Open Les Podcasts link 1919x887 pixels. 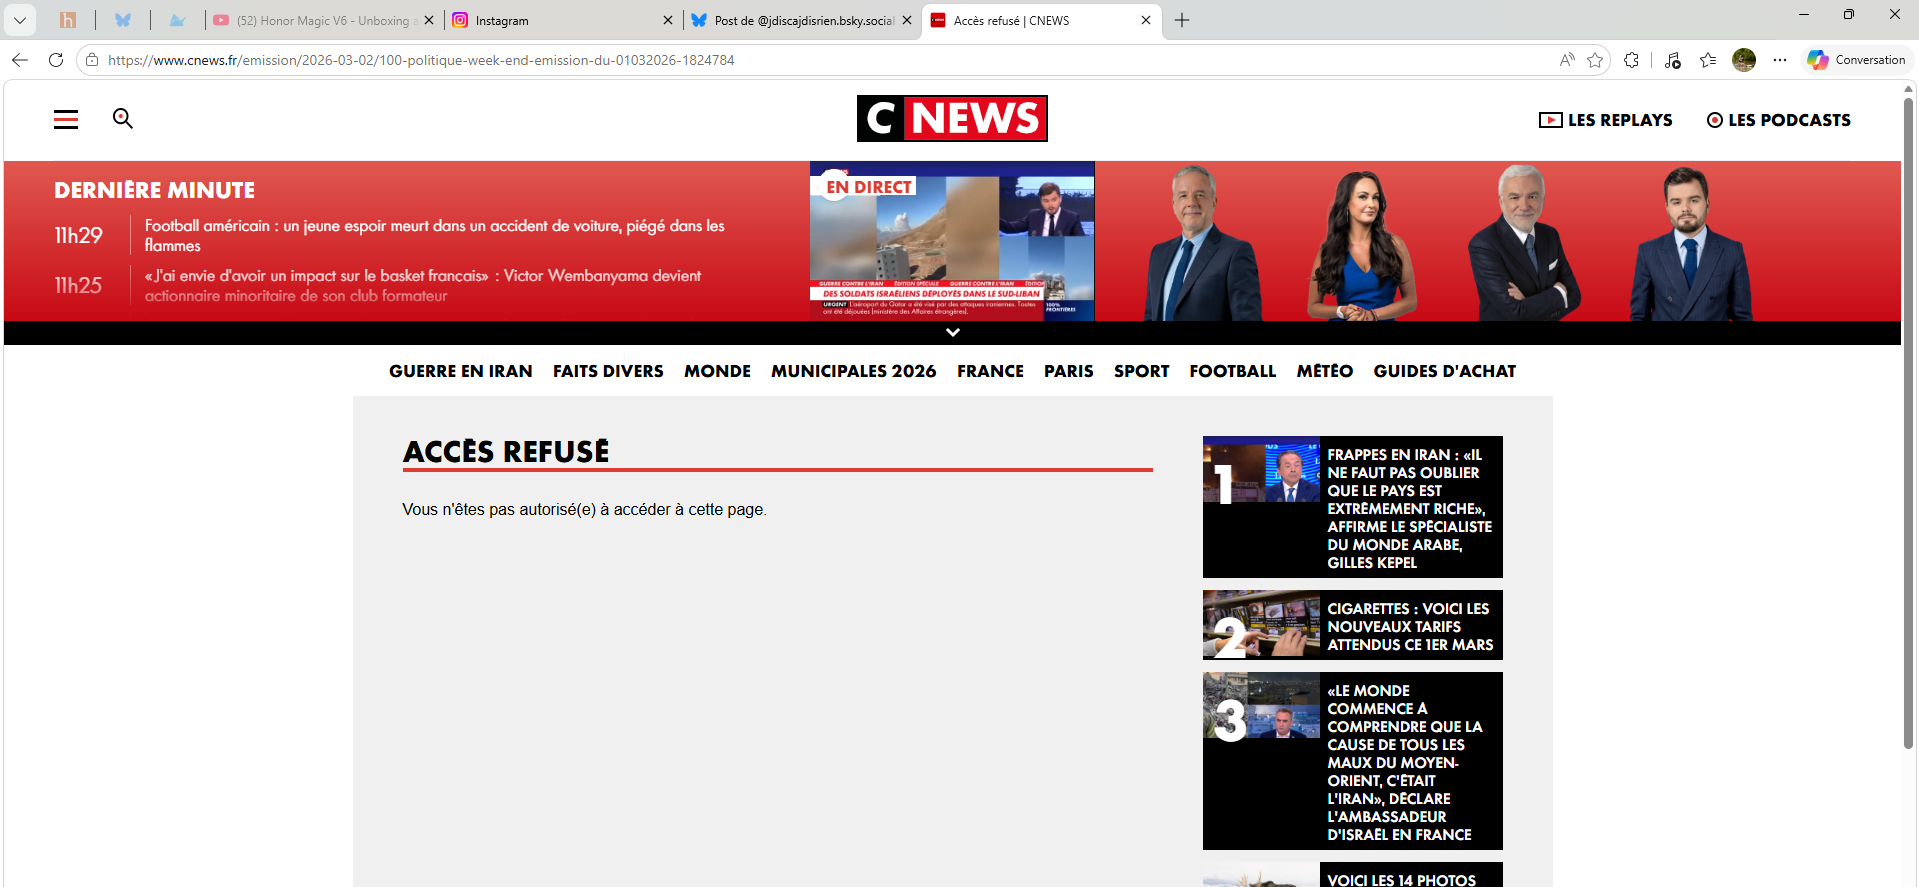pos(1778,120)
